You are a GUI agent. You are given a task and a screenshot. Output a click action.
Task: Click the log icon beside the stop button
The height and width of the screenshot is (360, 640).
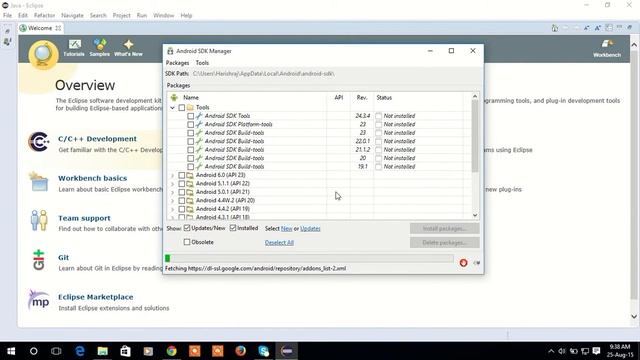pos(476,263)
